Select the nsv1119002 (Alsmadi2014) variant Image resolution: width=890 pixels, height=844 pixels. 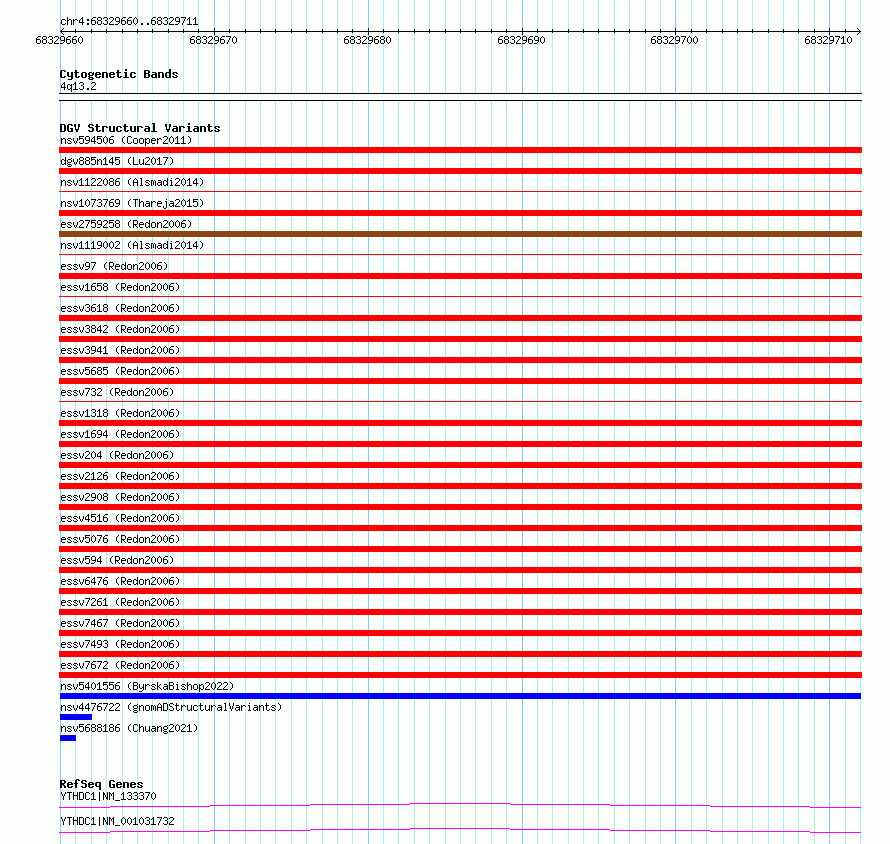click(x=132, y=245)
